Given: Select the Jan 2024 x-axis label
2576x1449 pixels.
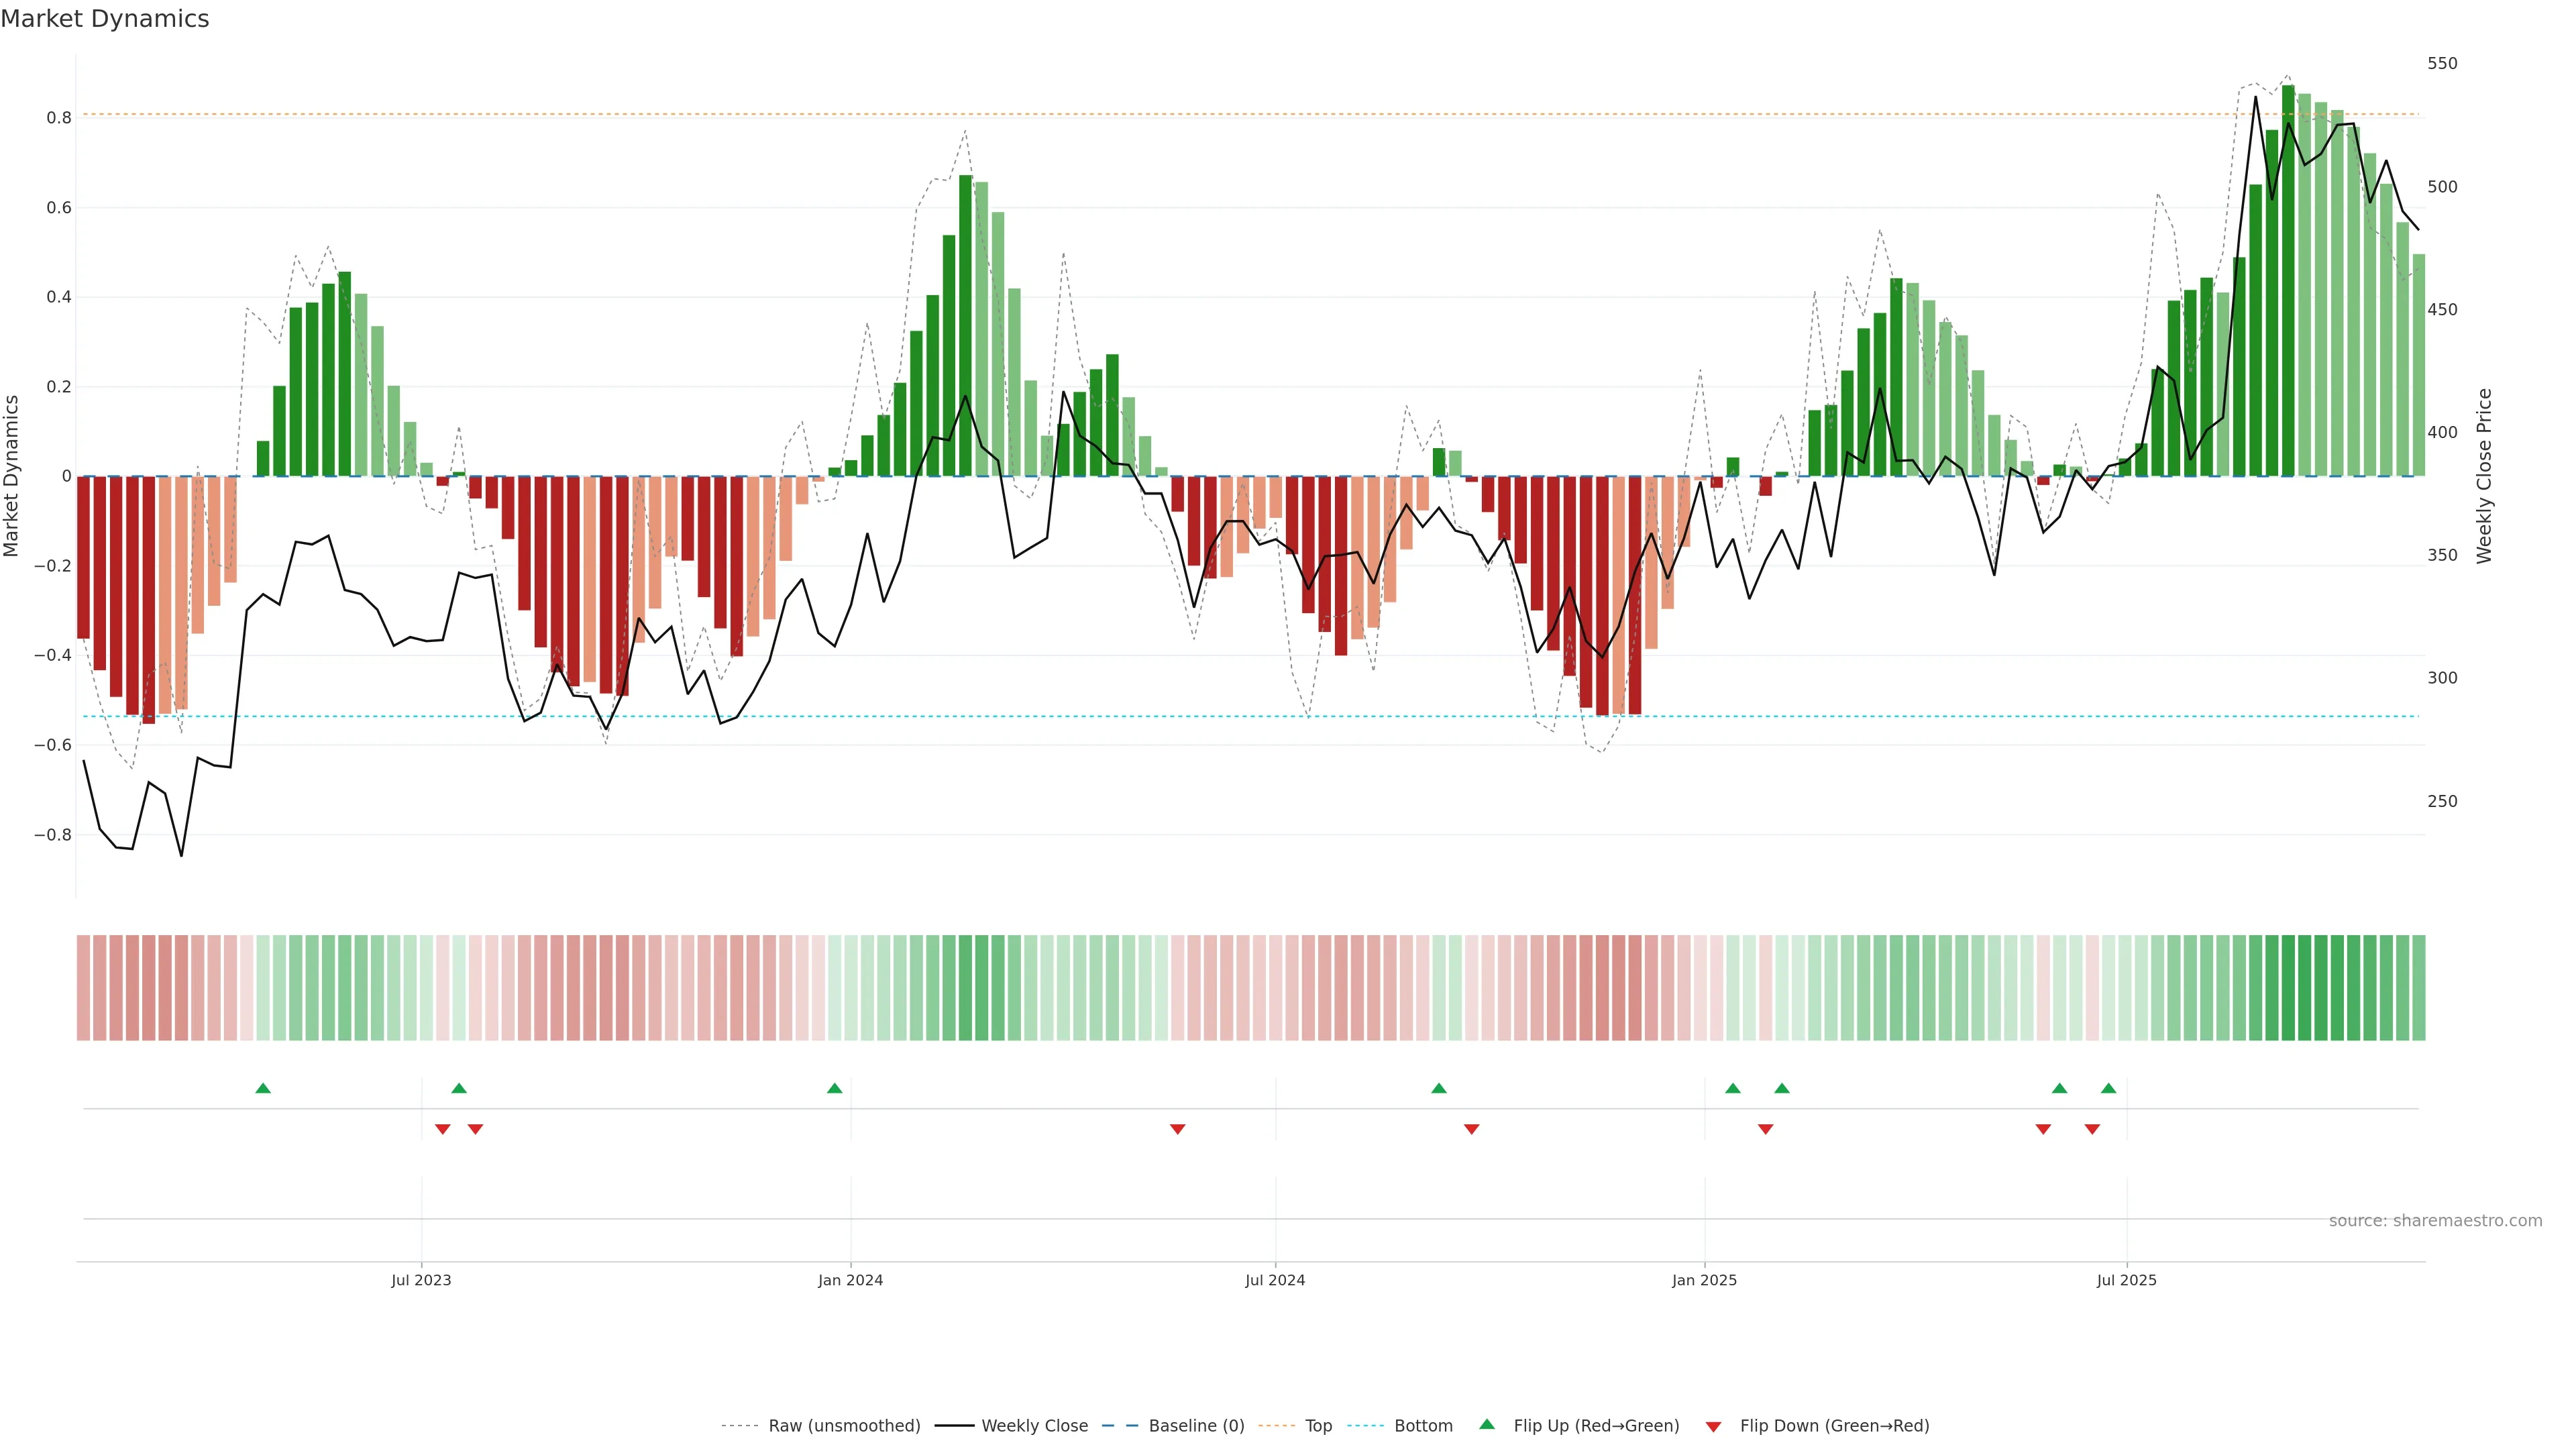Looking at the screenshot, I should click(x=850, y=1280).
